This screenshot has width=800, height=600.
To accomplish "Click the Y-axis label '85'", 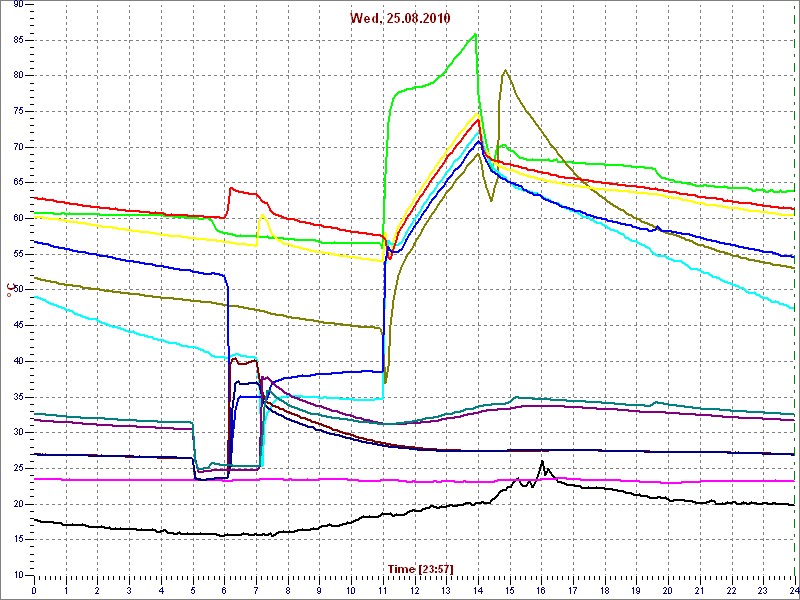I will [x=18, y=40].
